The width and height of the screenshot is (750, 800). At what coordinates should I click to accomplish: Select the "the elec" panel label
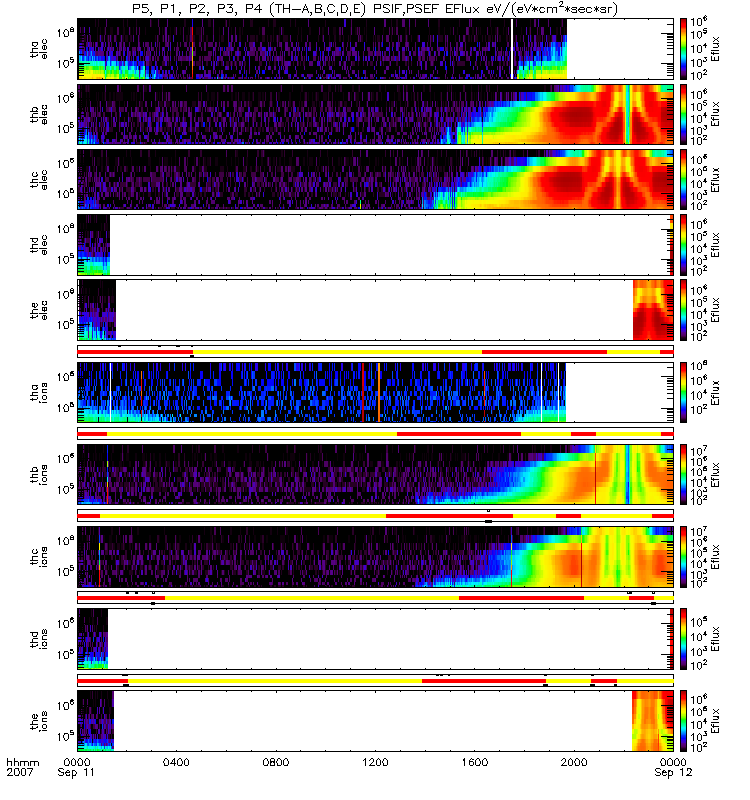point(38,310)
